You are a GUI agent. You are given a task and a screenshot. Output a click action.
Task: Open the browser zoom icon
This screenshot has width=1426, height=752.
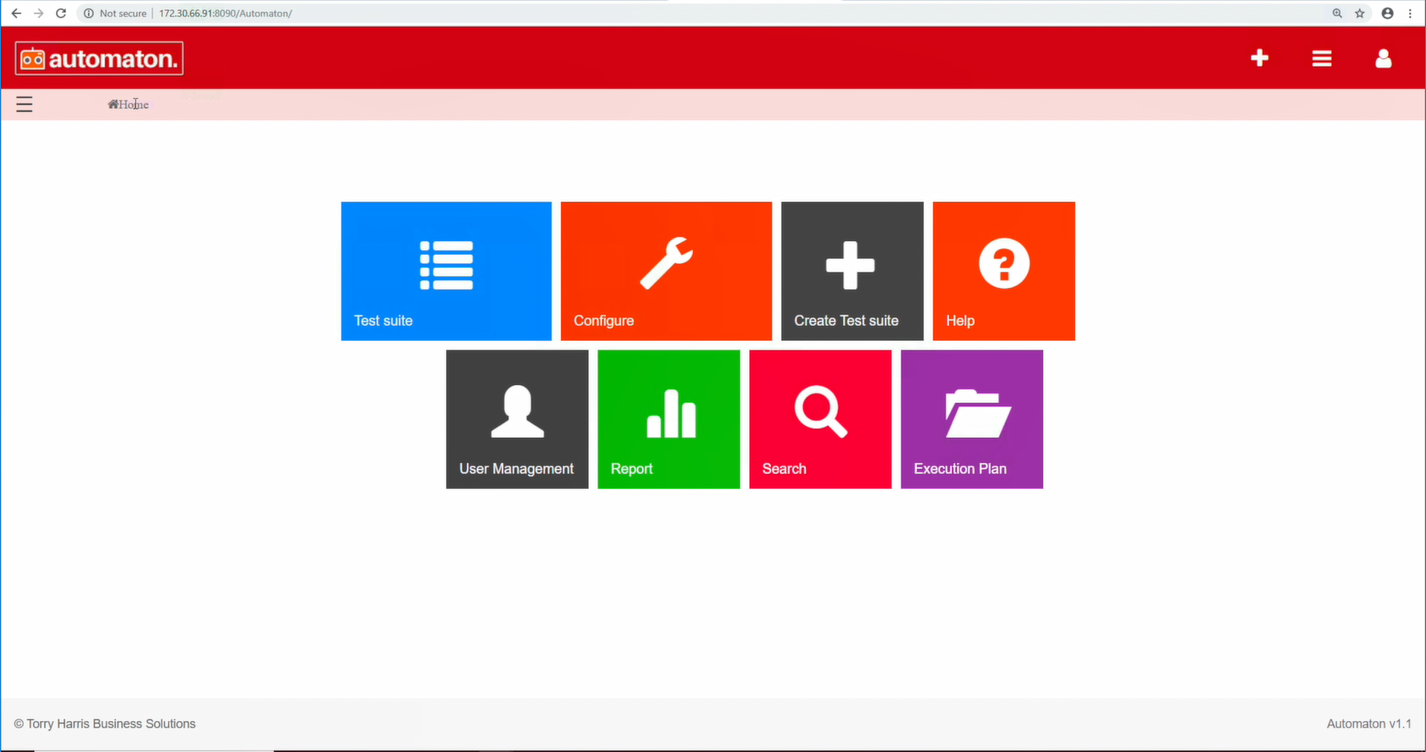[1337, 13]
